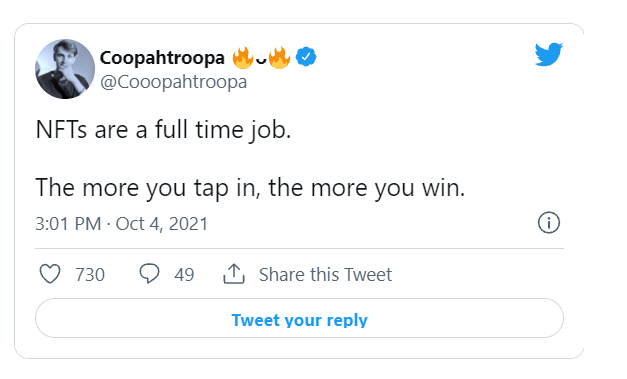Select Share this Tweet text
Screen dimensions: 627x379
tap(325, 275)
